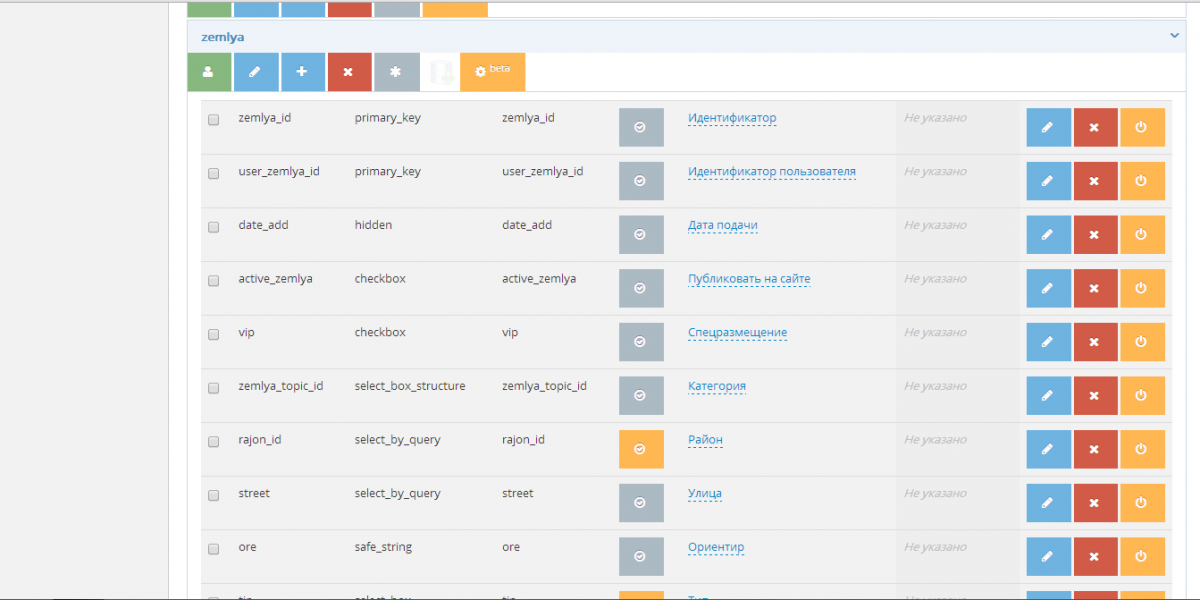The image size is (1200, 600).
Task: Collapse the zemlya panel using chevron
Action: 1175,36
